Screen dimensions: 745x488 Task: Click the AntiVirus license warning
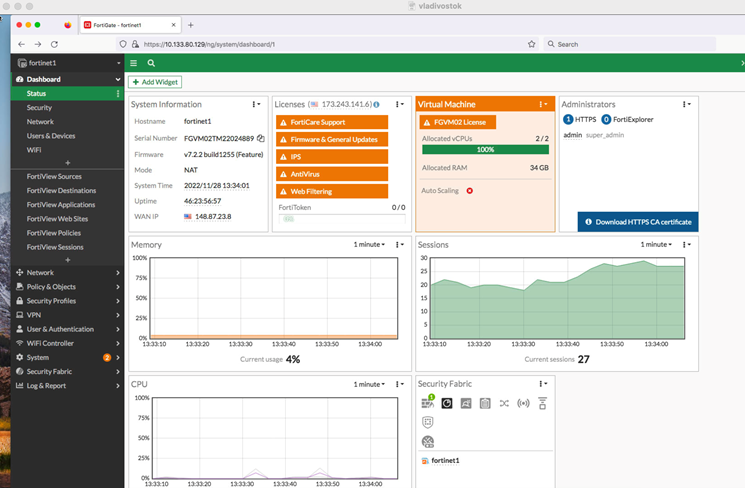332,174
